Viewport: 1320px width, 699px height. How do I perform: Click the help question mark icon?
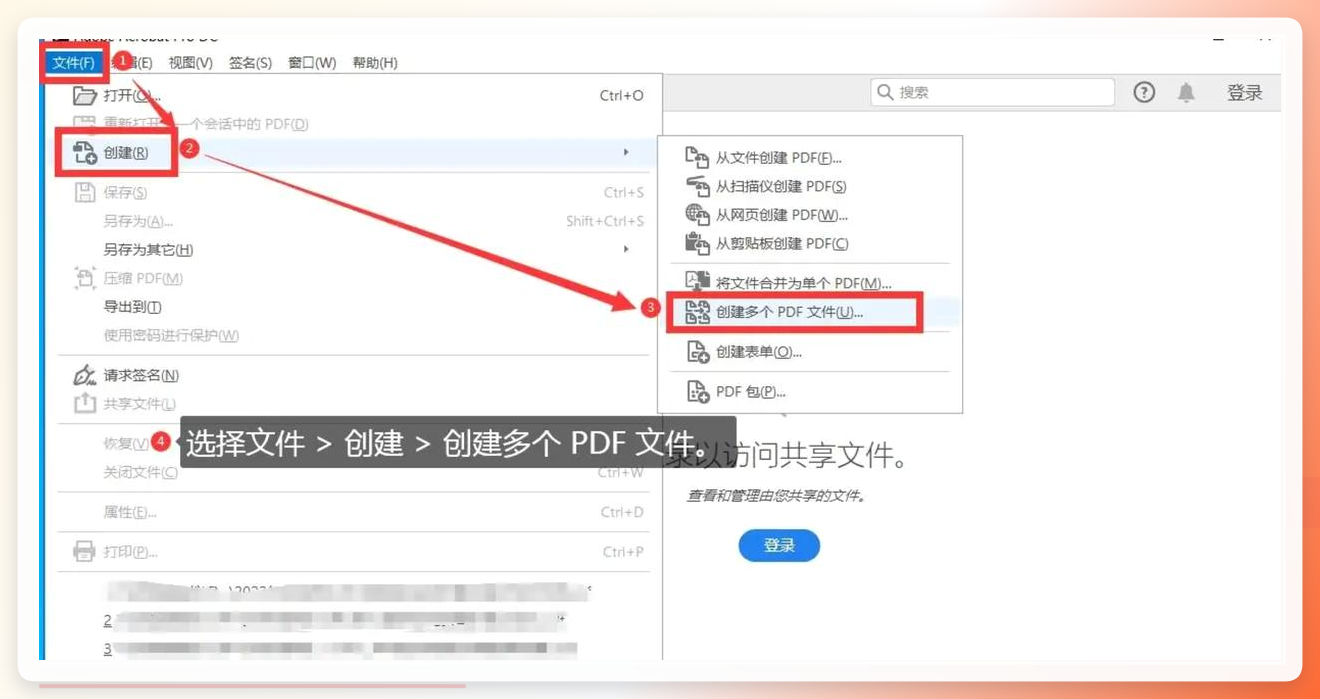1144,93
